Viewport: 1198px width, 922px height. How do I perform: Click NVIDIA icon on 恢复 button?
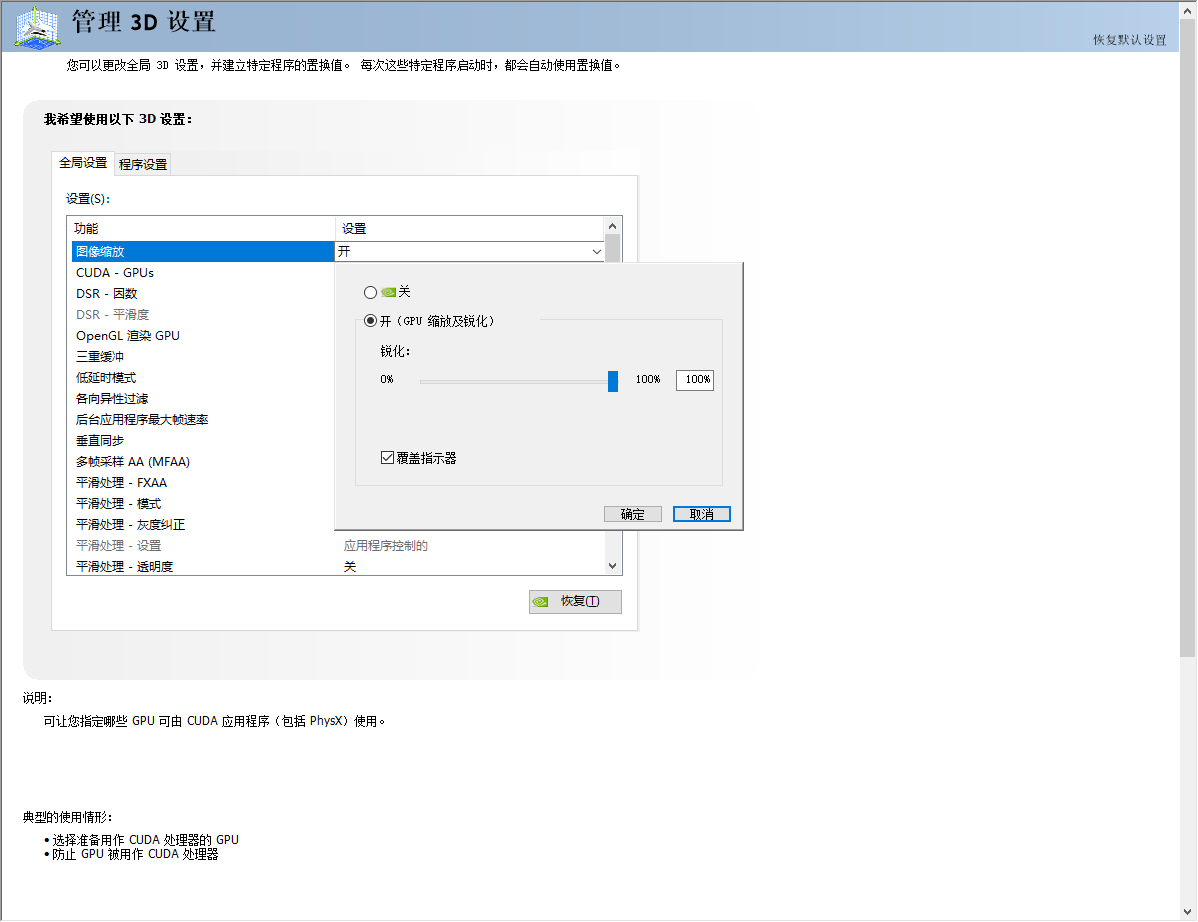click(541, 602)
